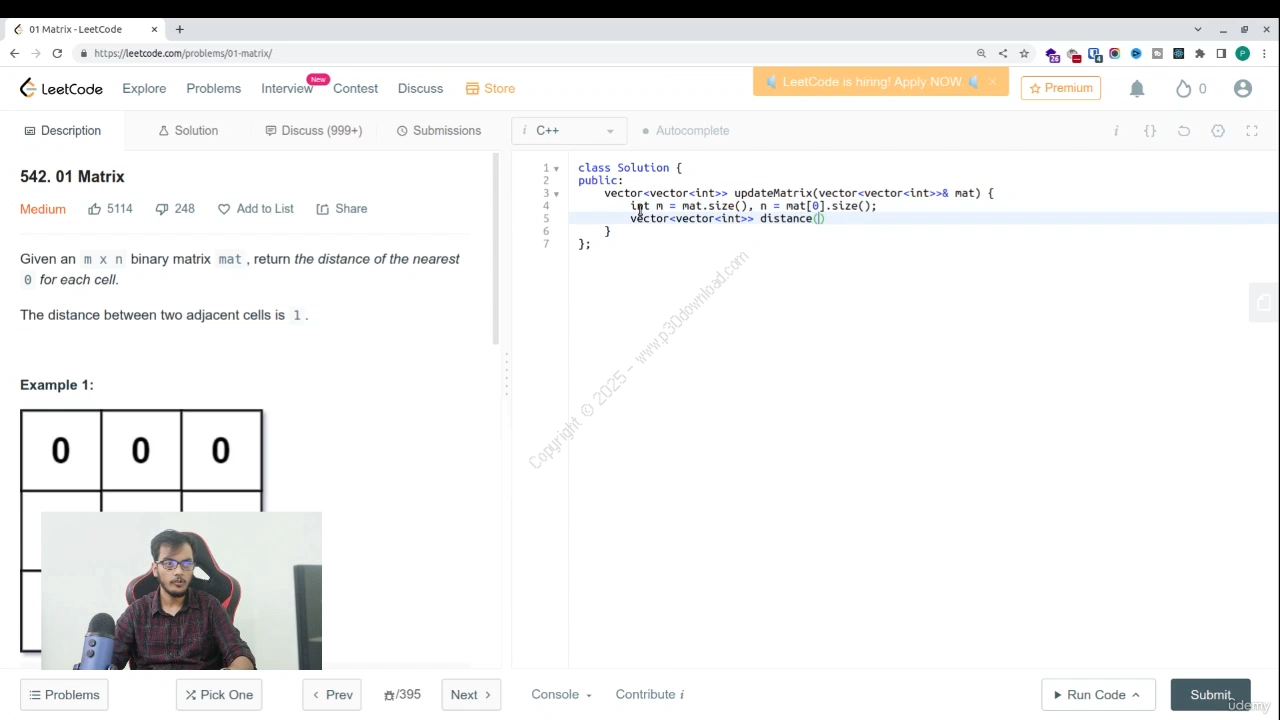The width and height of the screenshot is (1280, 720).
Task: Toggle the Autocomplete option
Action: 686,131
